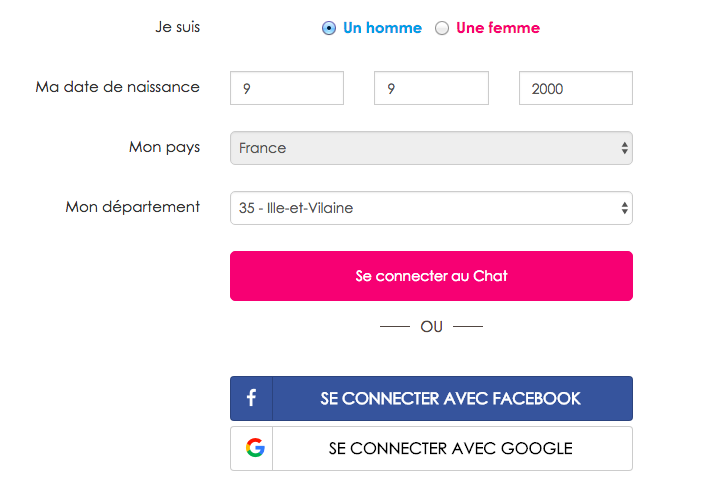This screenshot has height=493, width=706.
Task: Open the Mon pays France dropdown
Action: [431, 148]
